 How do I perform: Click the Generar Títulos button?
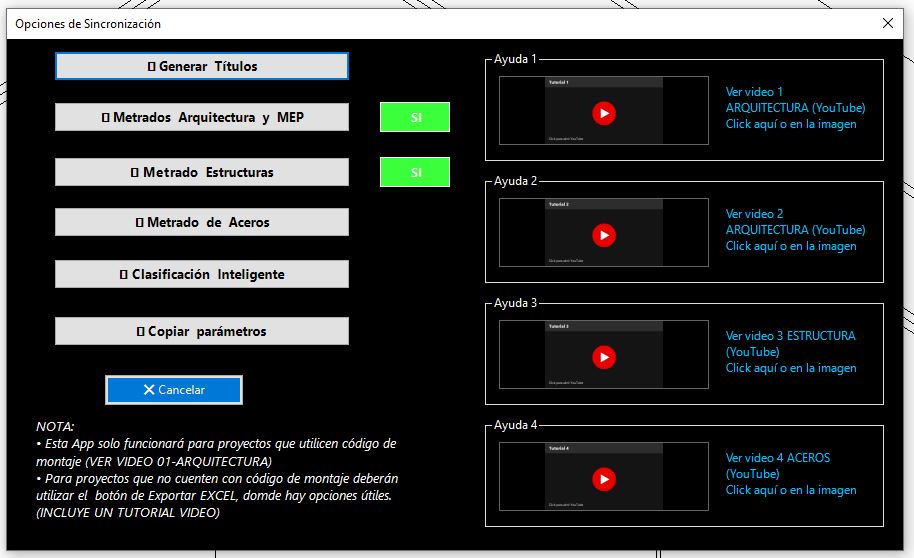(202, 66)
